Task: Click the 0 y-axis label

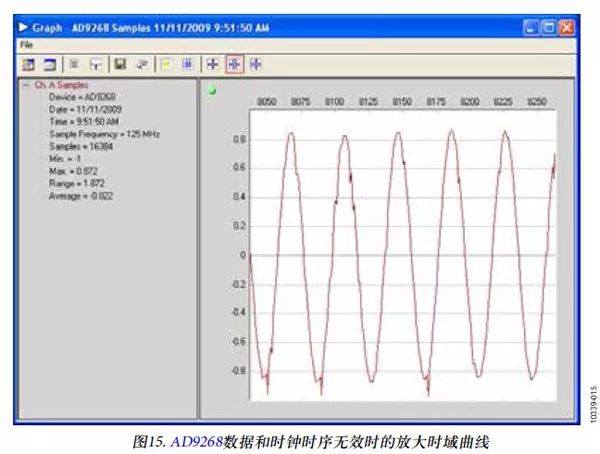Action: coord(243,255)
